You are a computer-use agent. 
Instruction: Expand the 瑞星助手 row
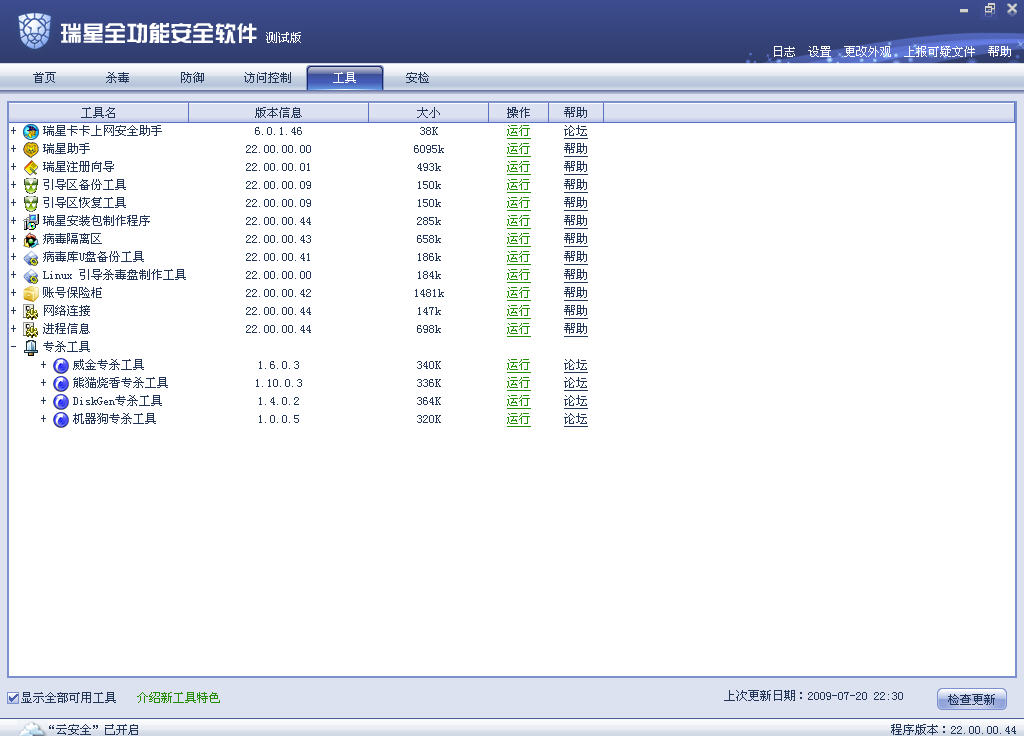(x=13, y=149)
